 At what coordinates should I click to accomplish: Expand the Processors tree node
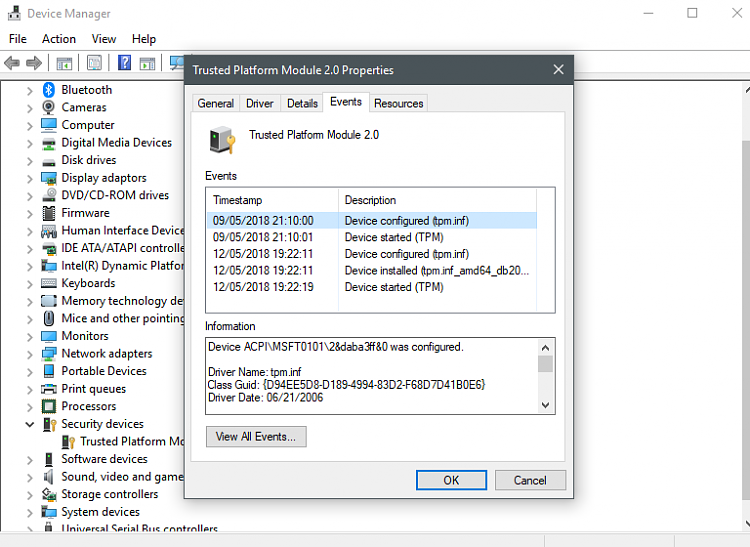(30, 407)
